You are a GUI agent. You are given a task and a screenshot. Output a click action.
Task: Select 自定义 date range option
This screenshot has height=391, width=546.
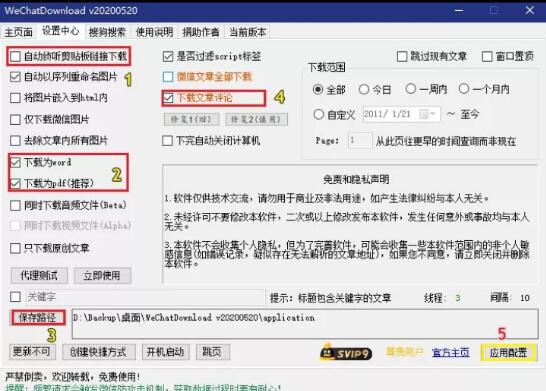point(319,114)
